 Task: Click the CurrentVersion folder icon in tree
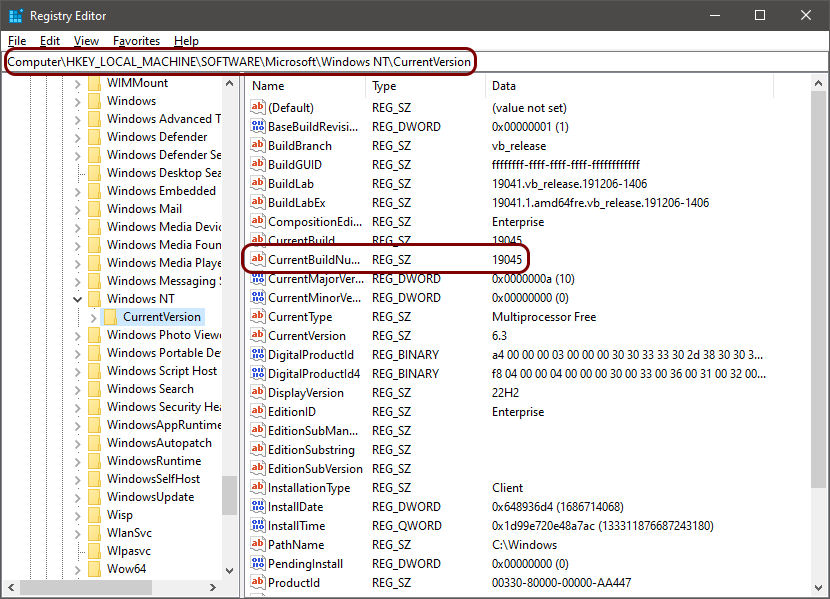tap(110, 316)
